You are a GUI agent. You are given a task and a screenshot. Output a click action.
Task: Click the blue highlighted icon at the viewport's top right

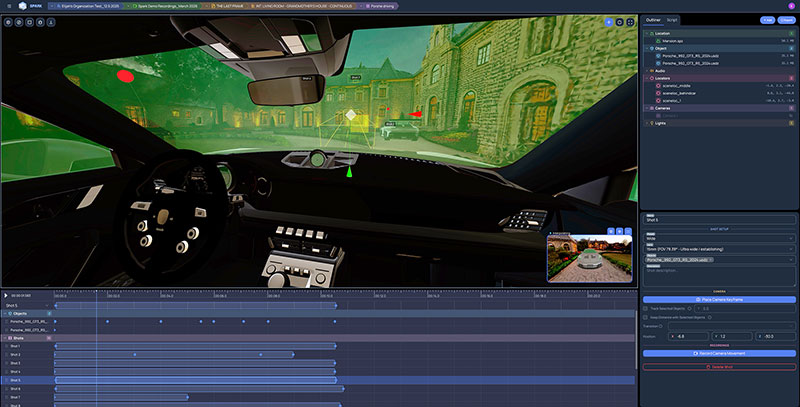[609, 22]
